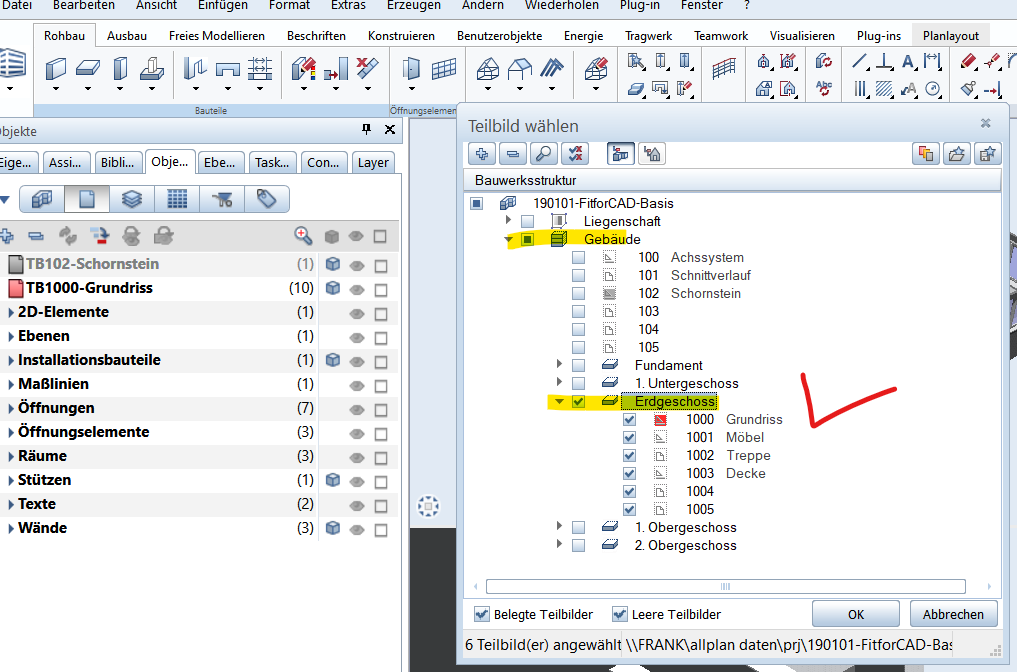Click collapse-all minus icon in Teilbild wählen toolbar
The image size is (1017, 672).
coord(512,153)
